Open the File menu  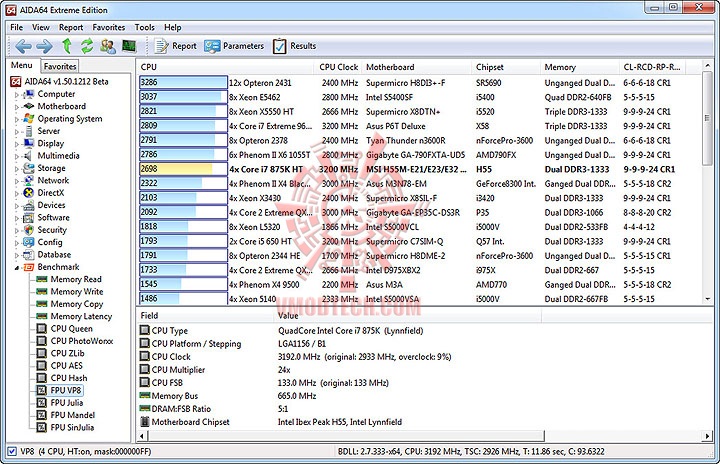(17, 27)
